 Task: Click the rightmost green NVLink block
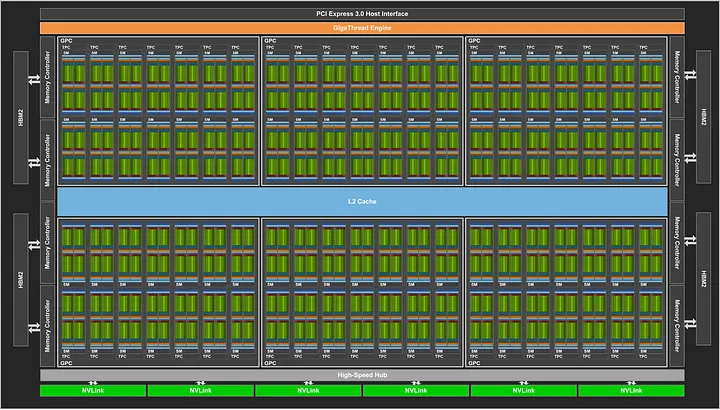click(631, 391)
